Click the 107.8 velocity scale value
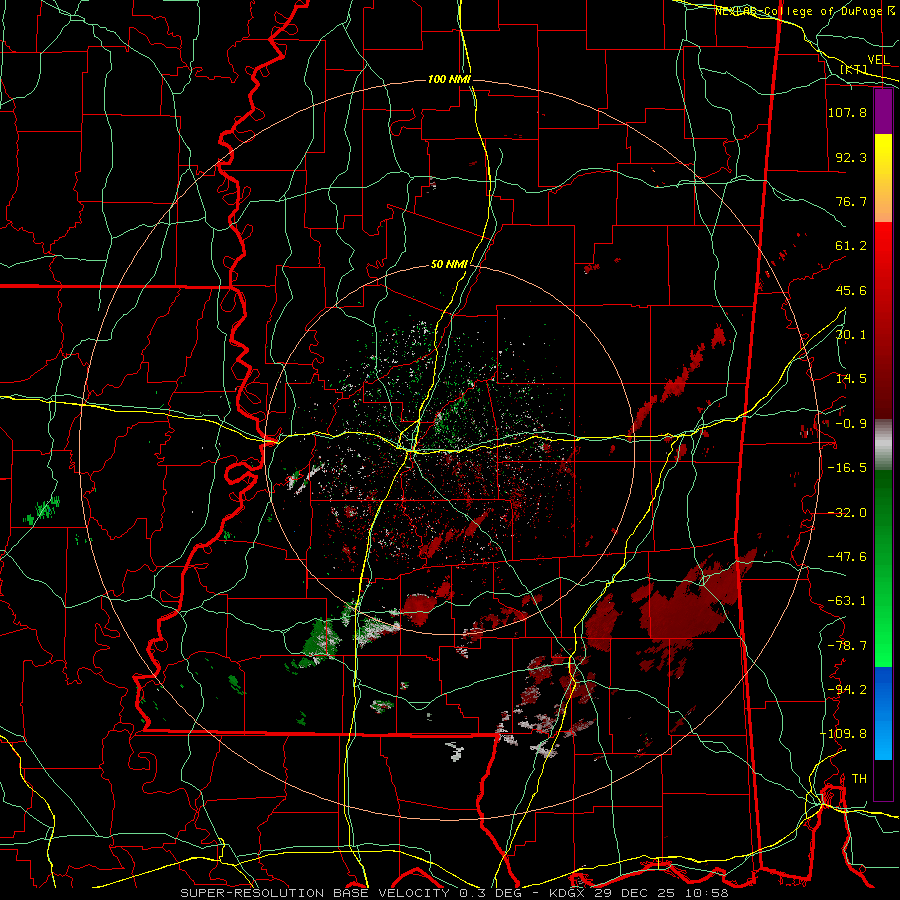The height and width of the screenshot is (900, 900). pyautogui.click(x=847, y=112)
